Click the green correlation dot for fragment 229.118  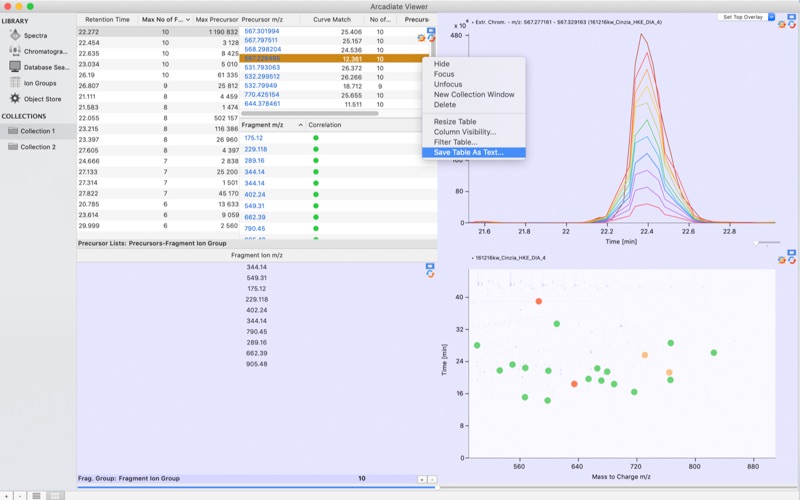point(316,149)
